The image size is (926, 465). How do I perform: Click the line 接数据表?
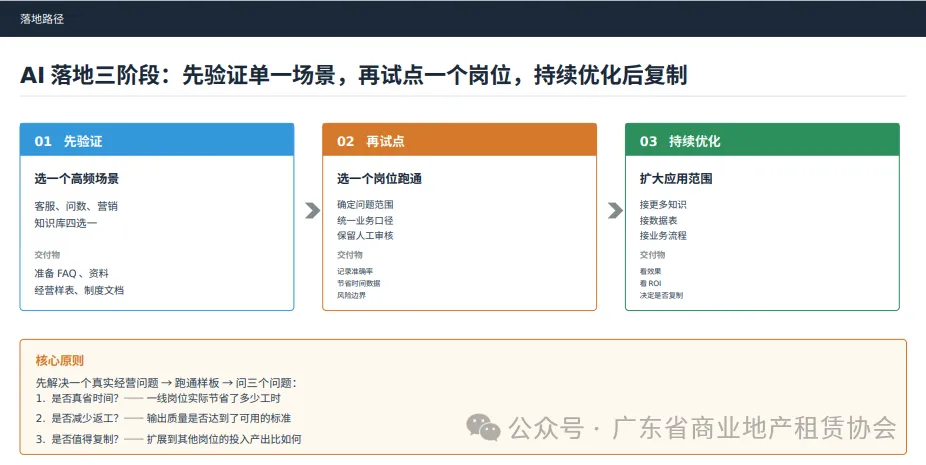tap(658, 220)
